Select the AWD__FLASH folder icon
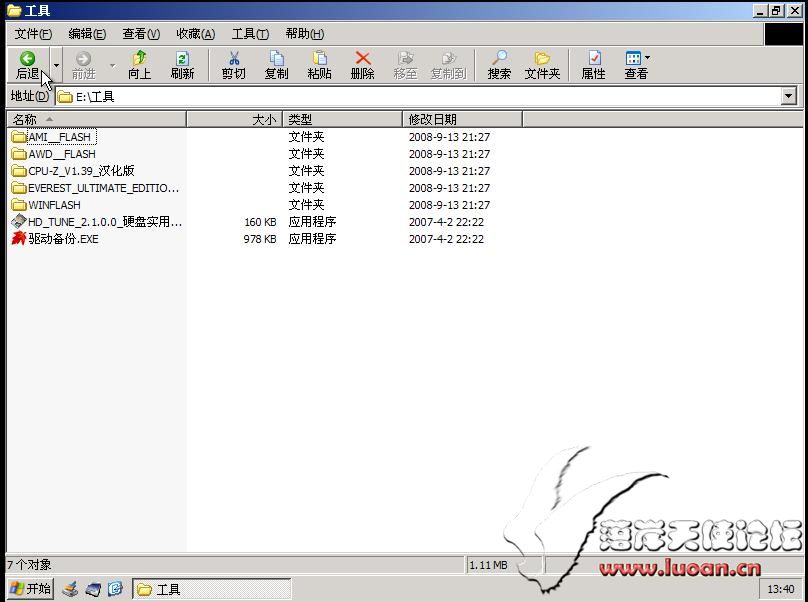 19,154
